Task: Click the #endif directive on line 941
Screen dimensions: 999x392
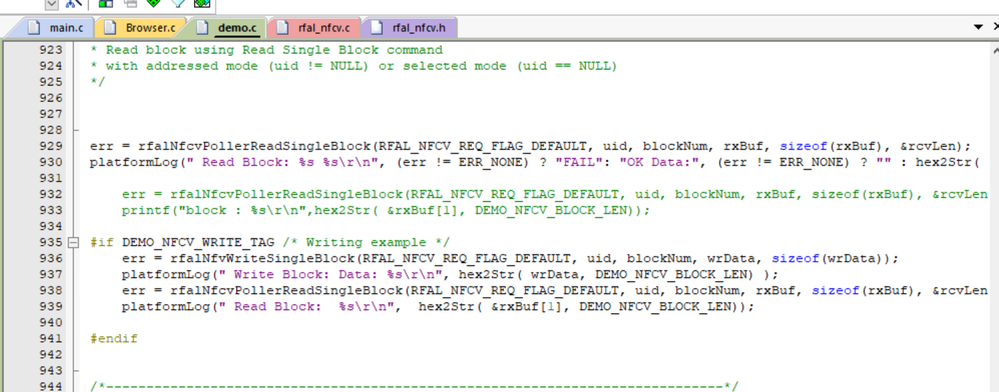Action: coord(114,338)
